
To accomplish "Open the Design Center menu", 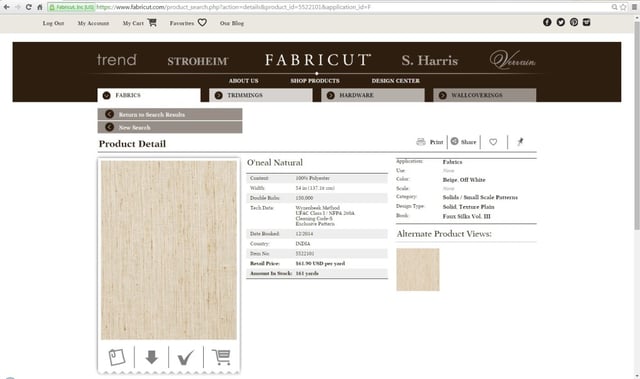I will click(396, 81).
